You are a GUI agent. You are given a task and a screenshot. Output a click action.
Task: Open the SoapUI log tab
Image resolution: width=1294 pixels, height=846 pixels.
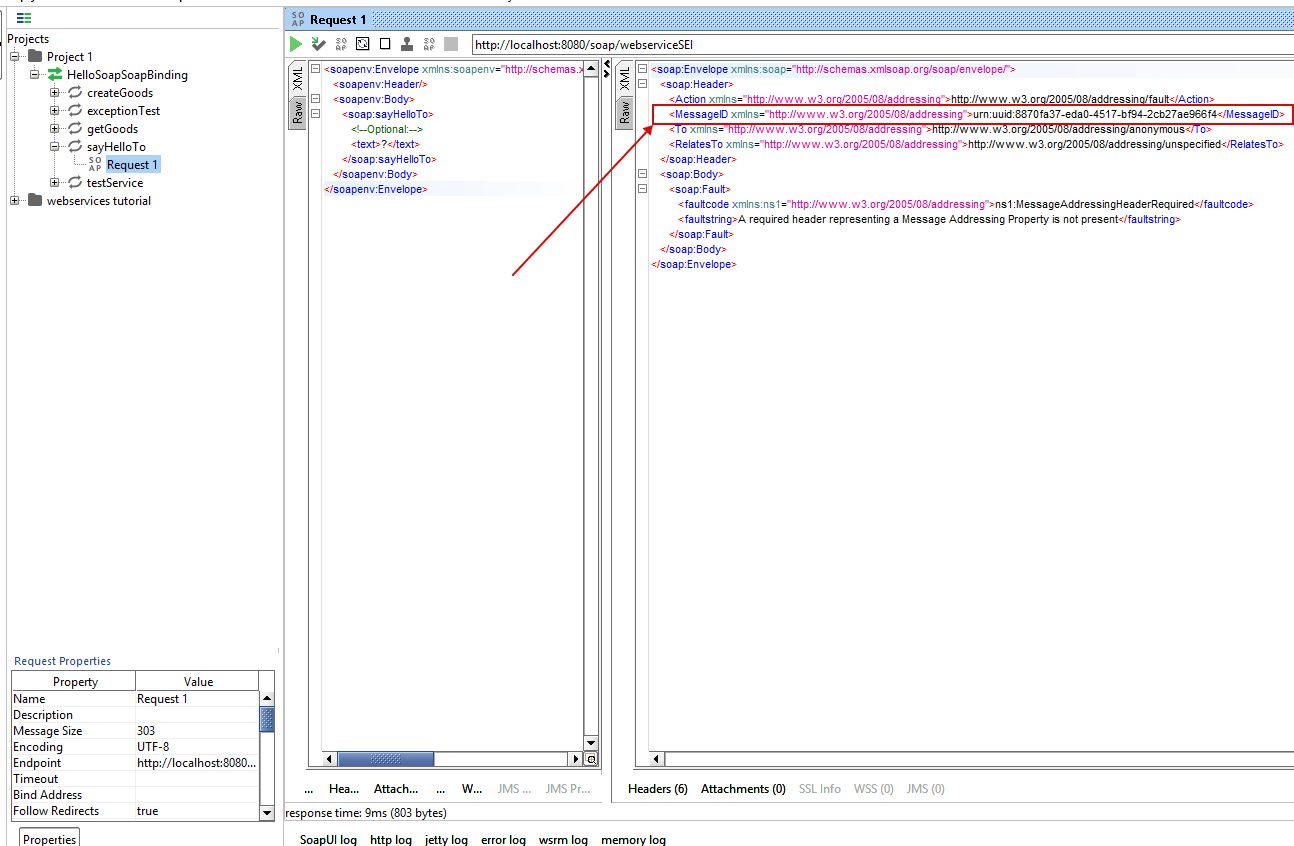pyautogui.click(x=328, y=839)
